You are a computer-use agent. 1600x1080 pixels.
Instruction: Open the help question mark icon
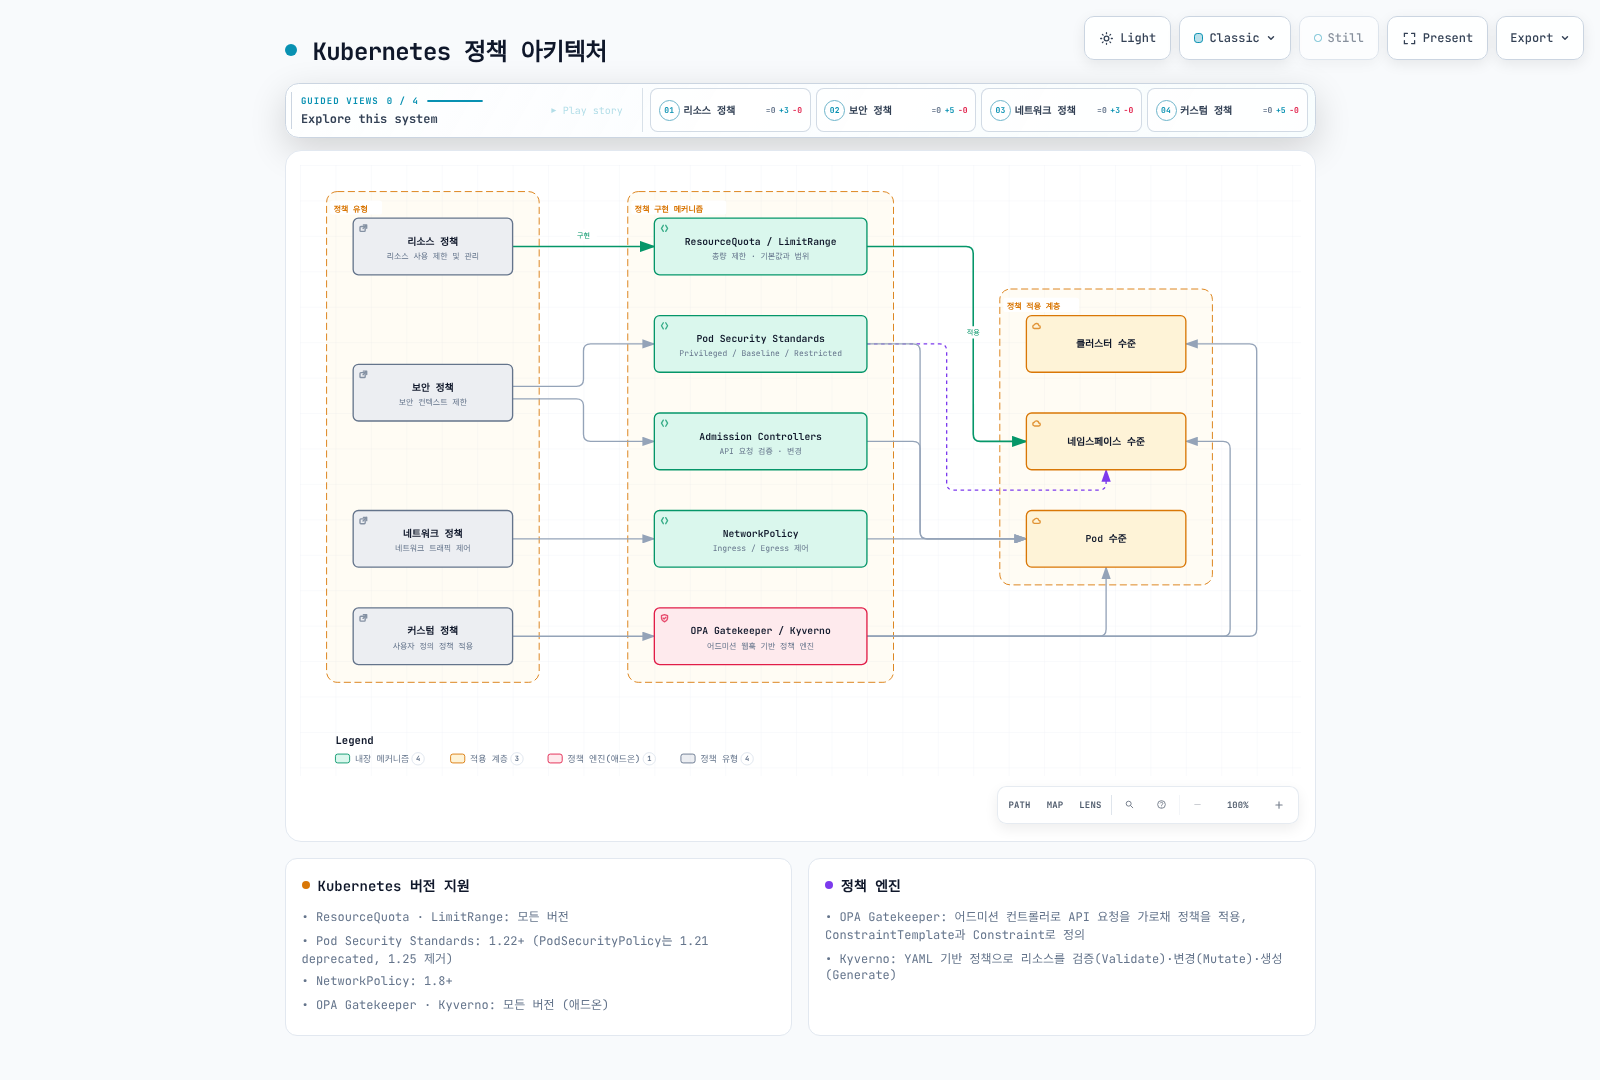1161,805
